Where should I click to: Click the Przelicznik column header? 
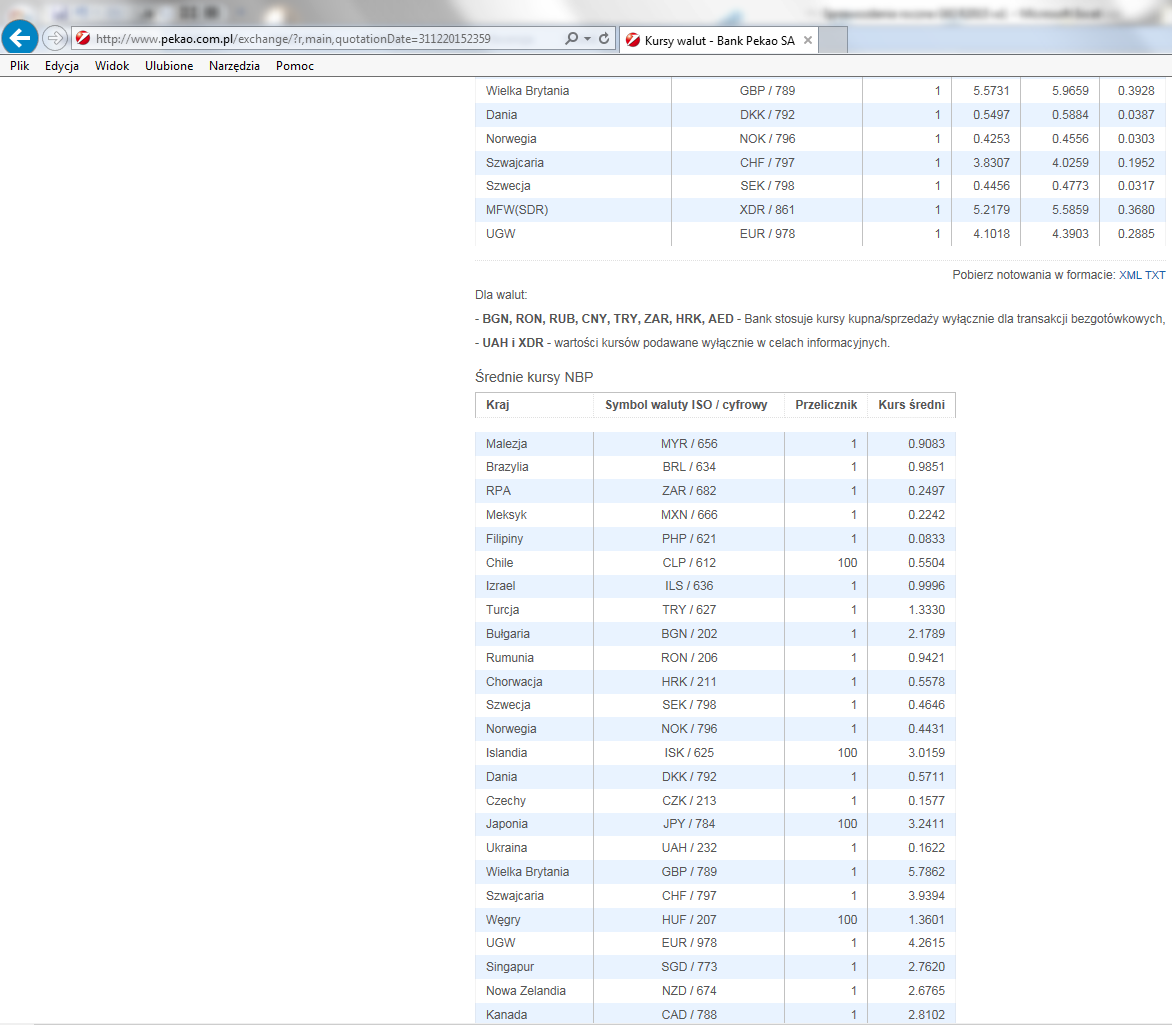pyautogui.click(x=826, y=404)
